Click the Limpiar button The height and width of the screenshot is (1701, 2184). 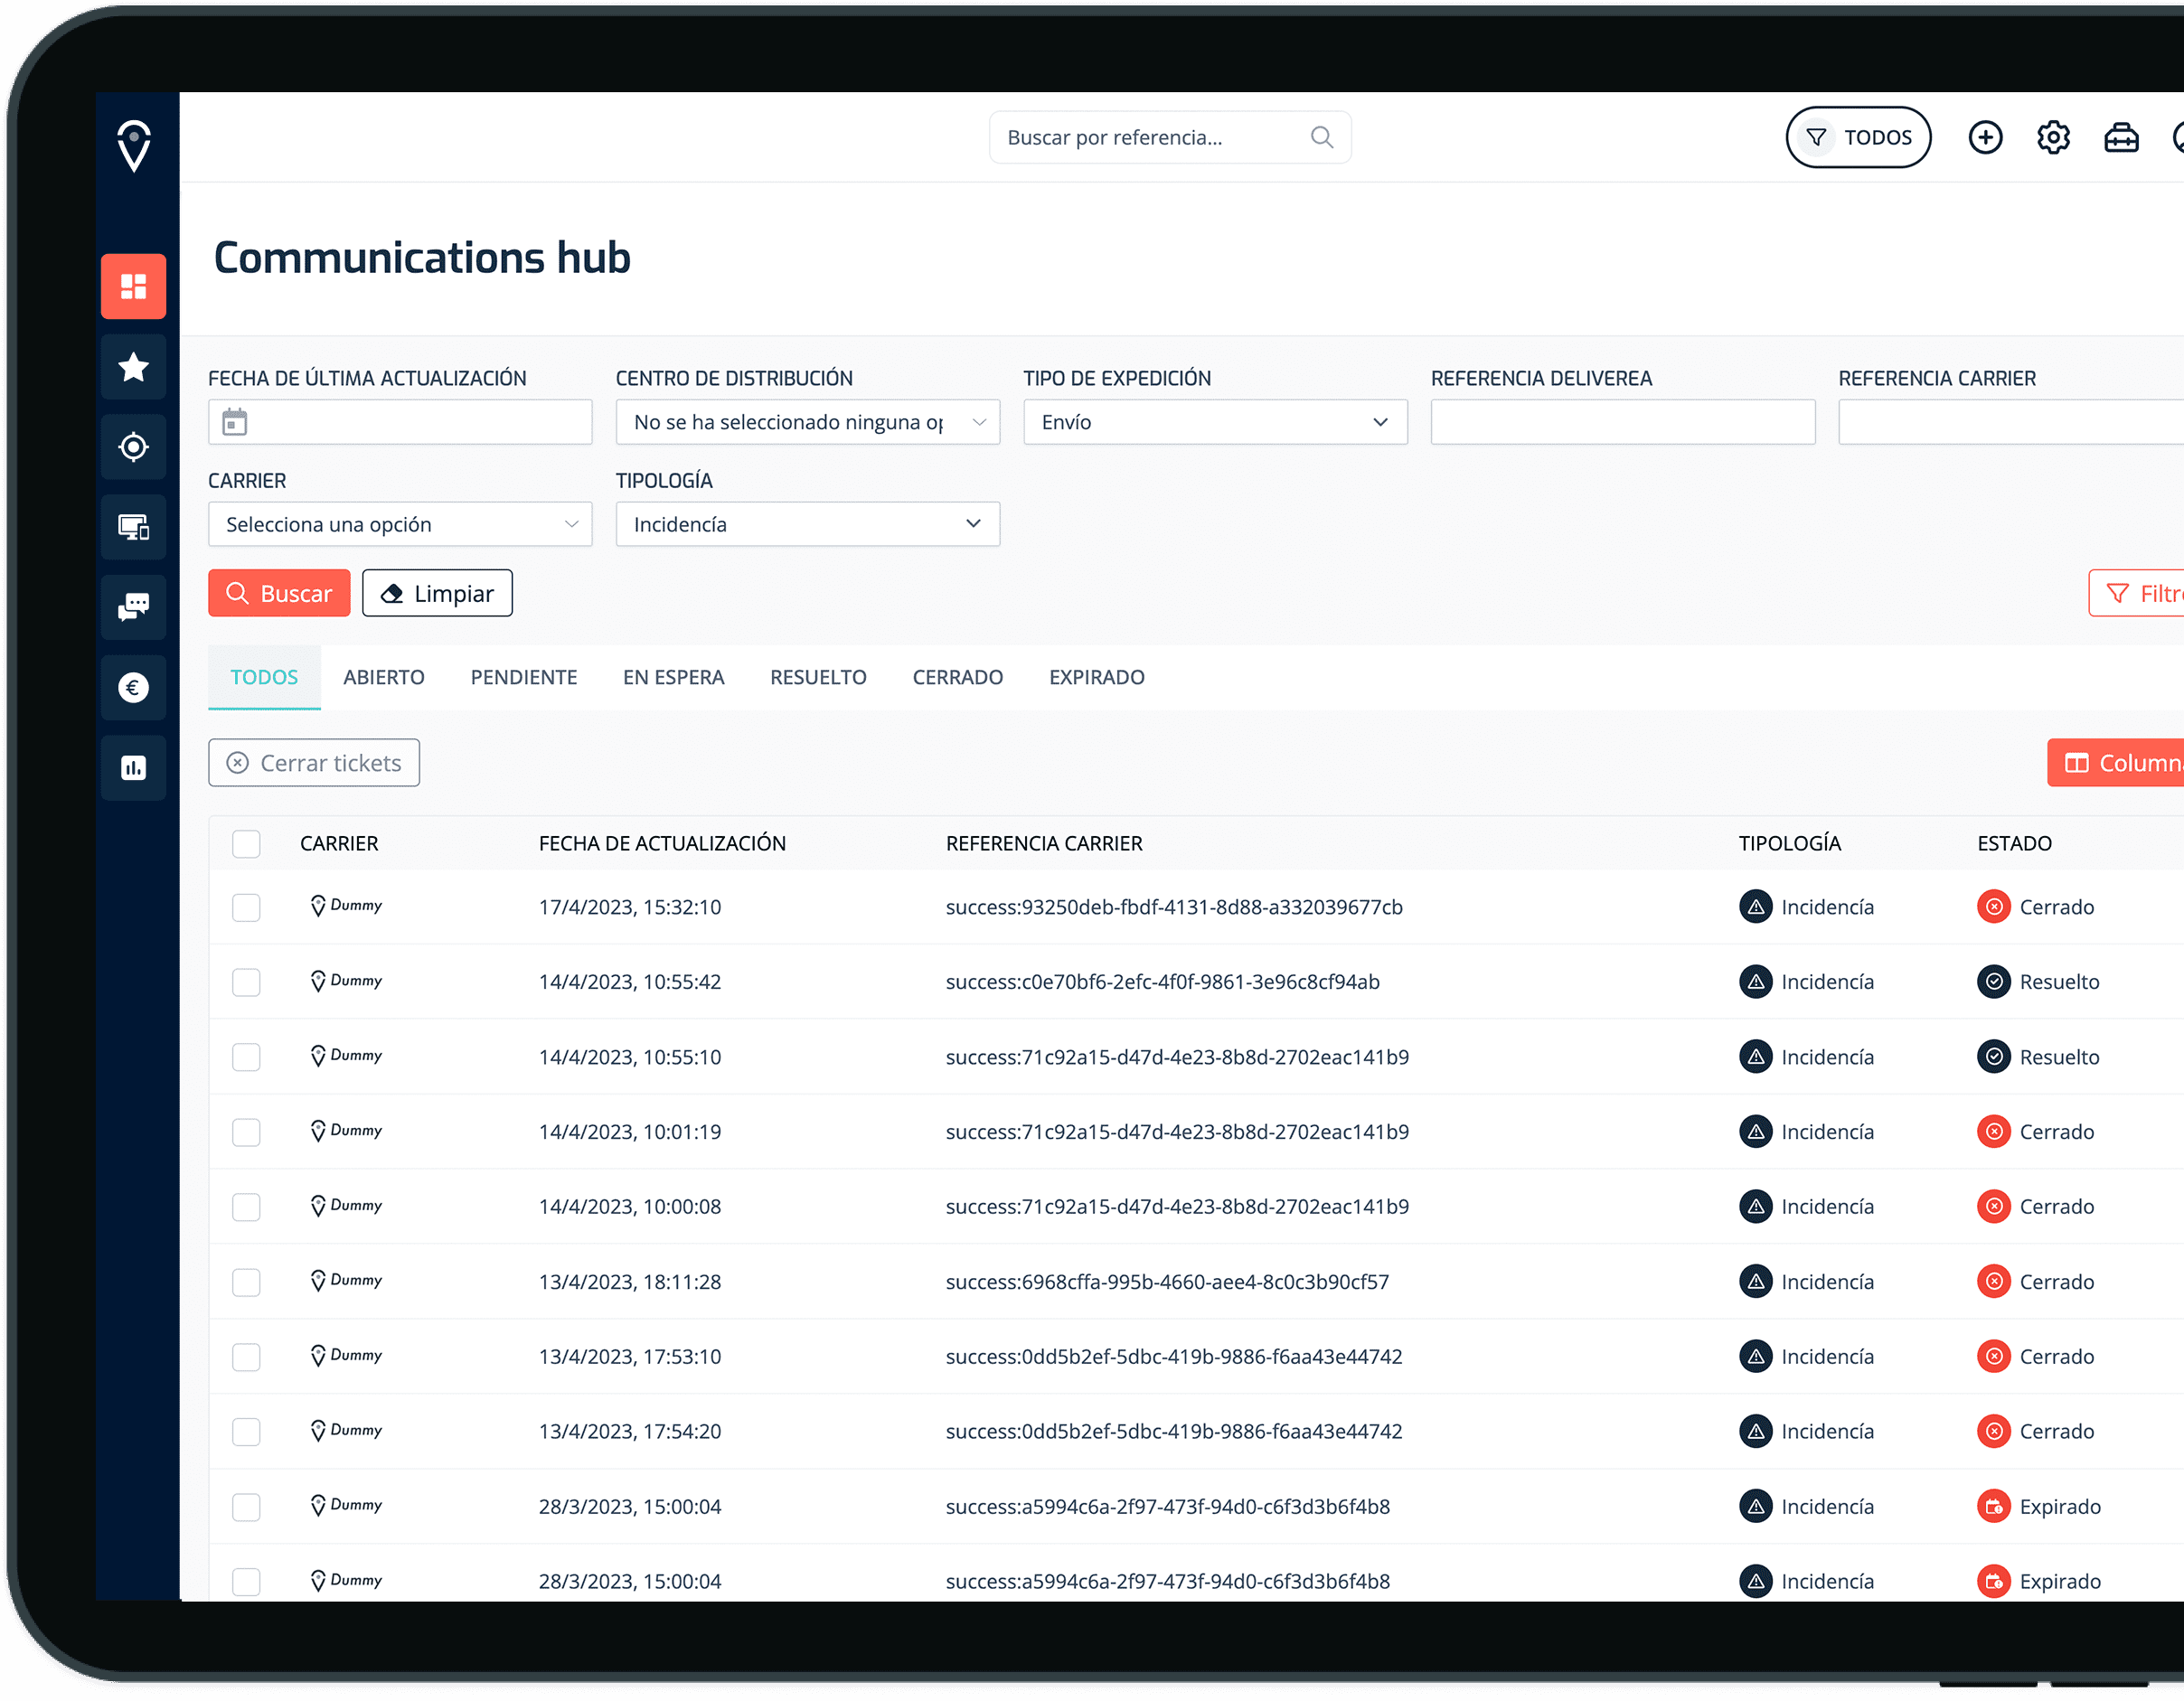click(437, 593)
